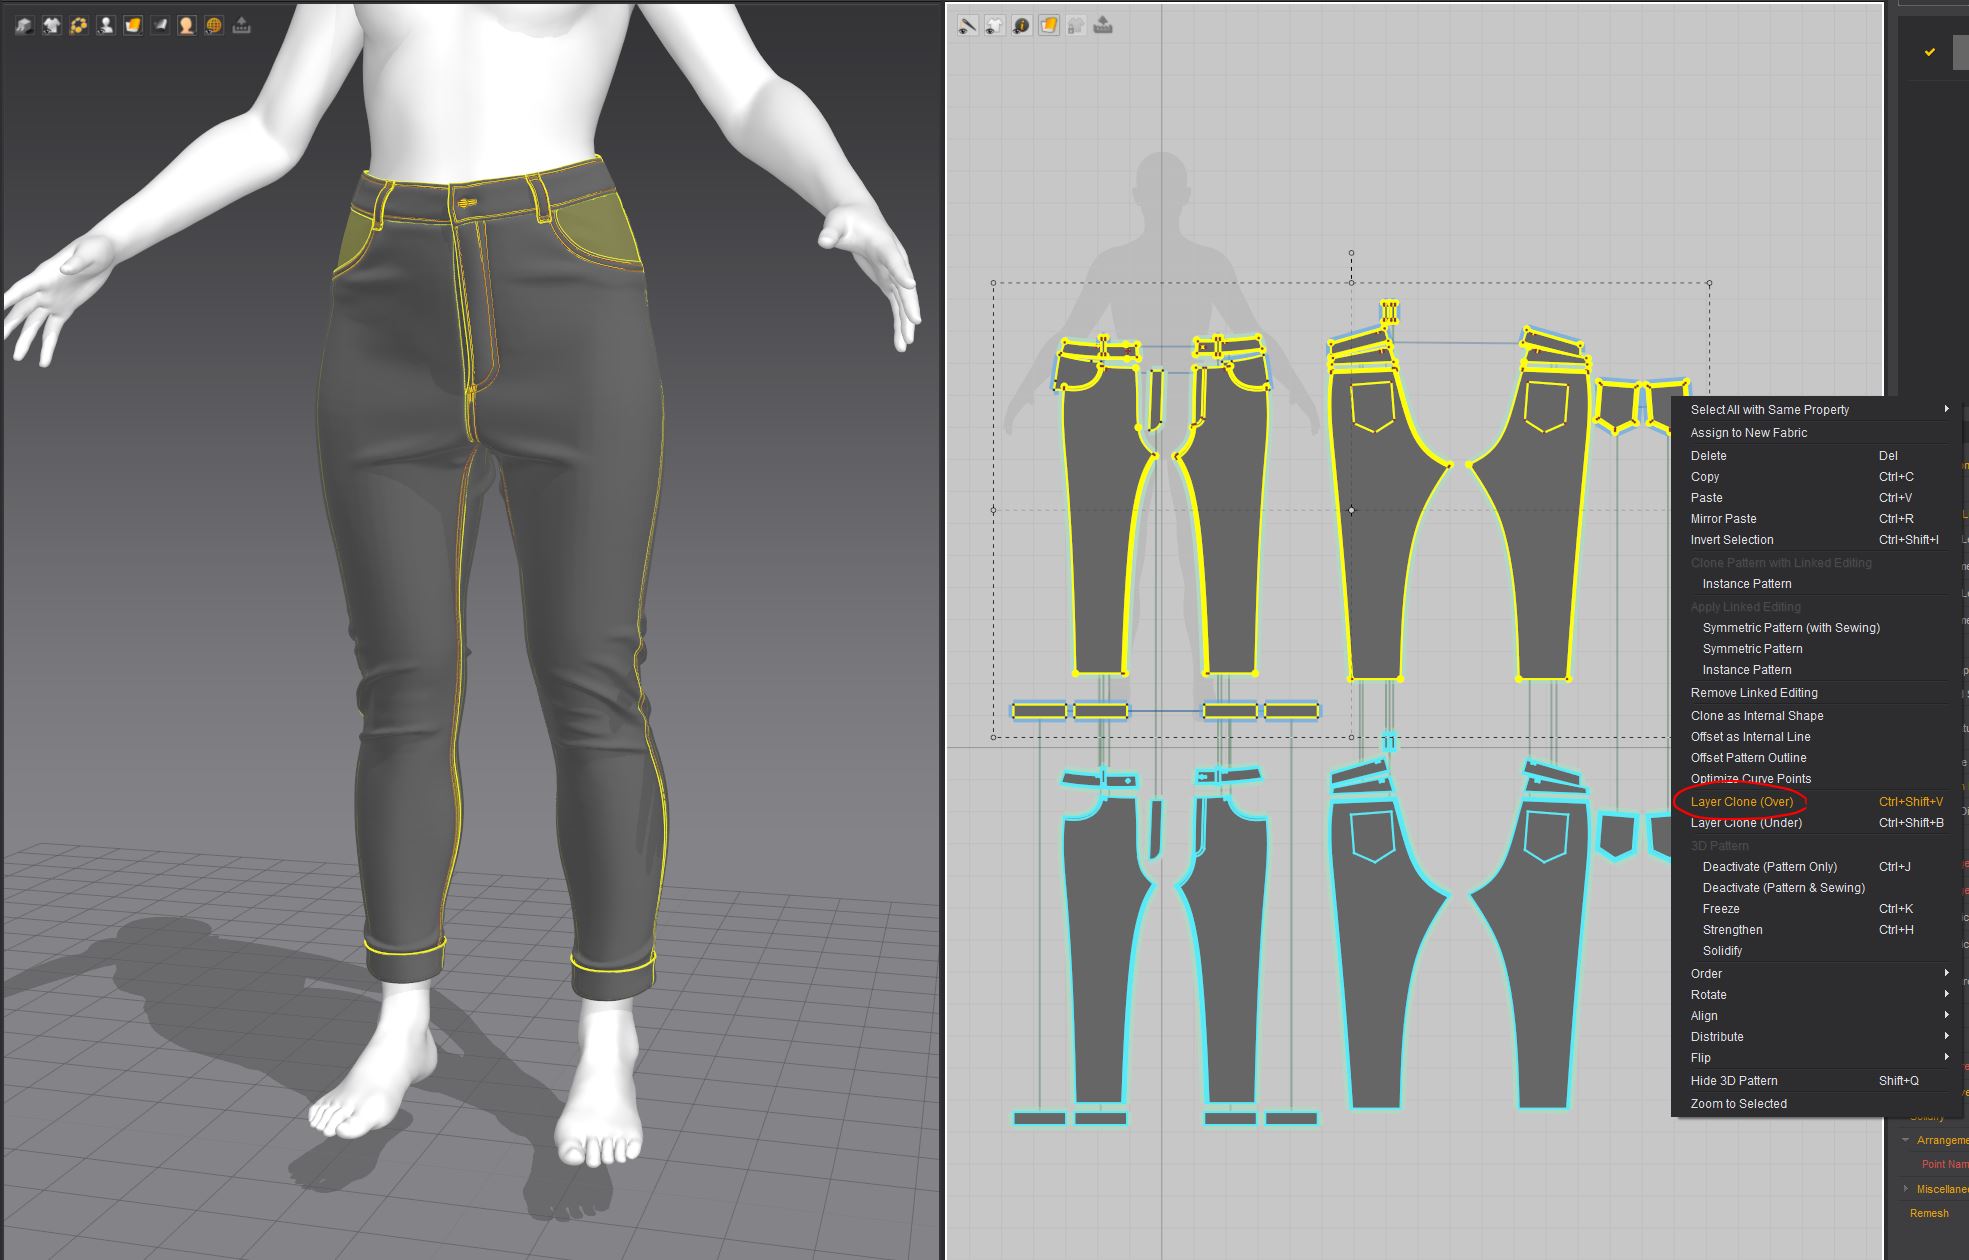Toggle the yellow checkmark in right panel
Viewport: 1969px width, 1260px height.
(x=1929, y=52)
